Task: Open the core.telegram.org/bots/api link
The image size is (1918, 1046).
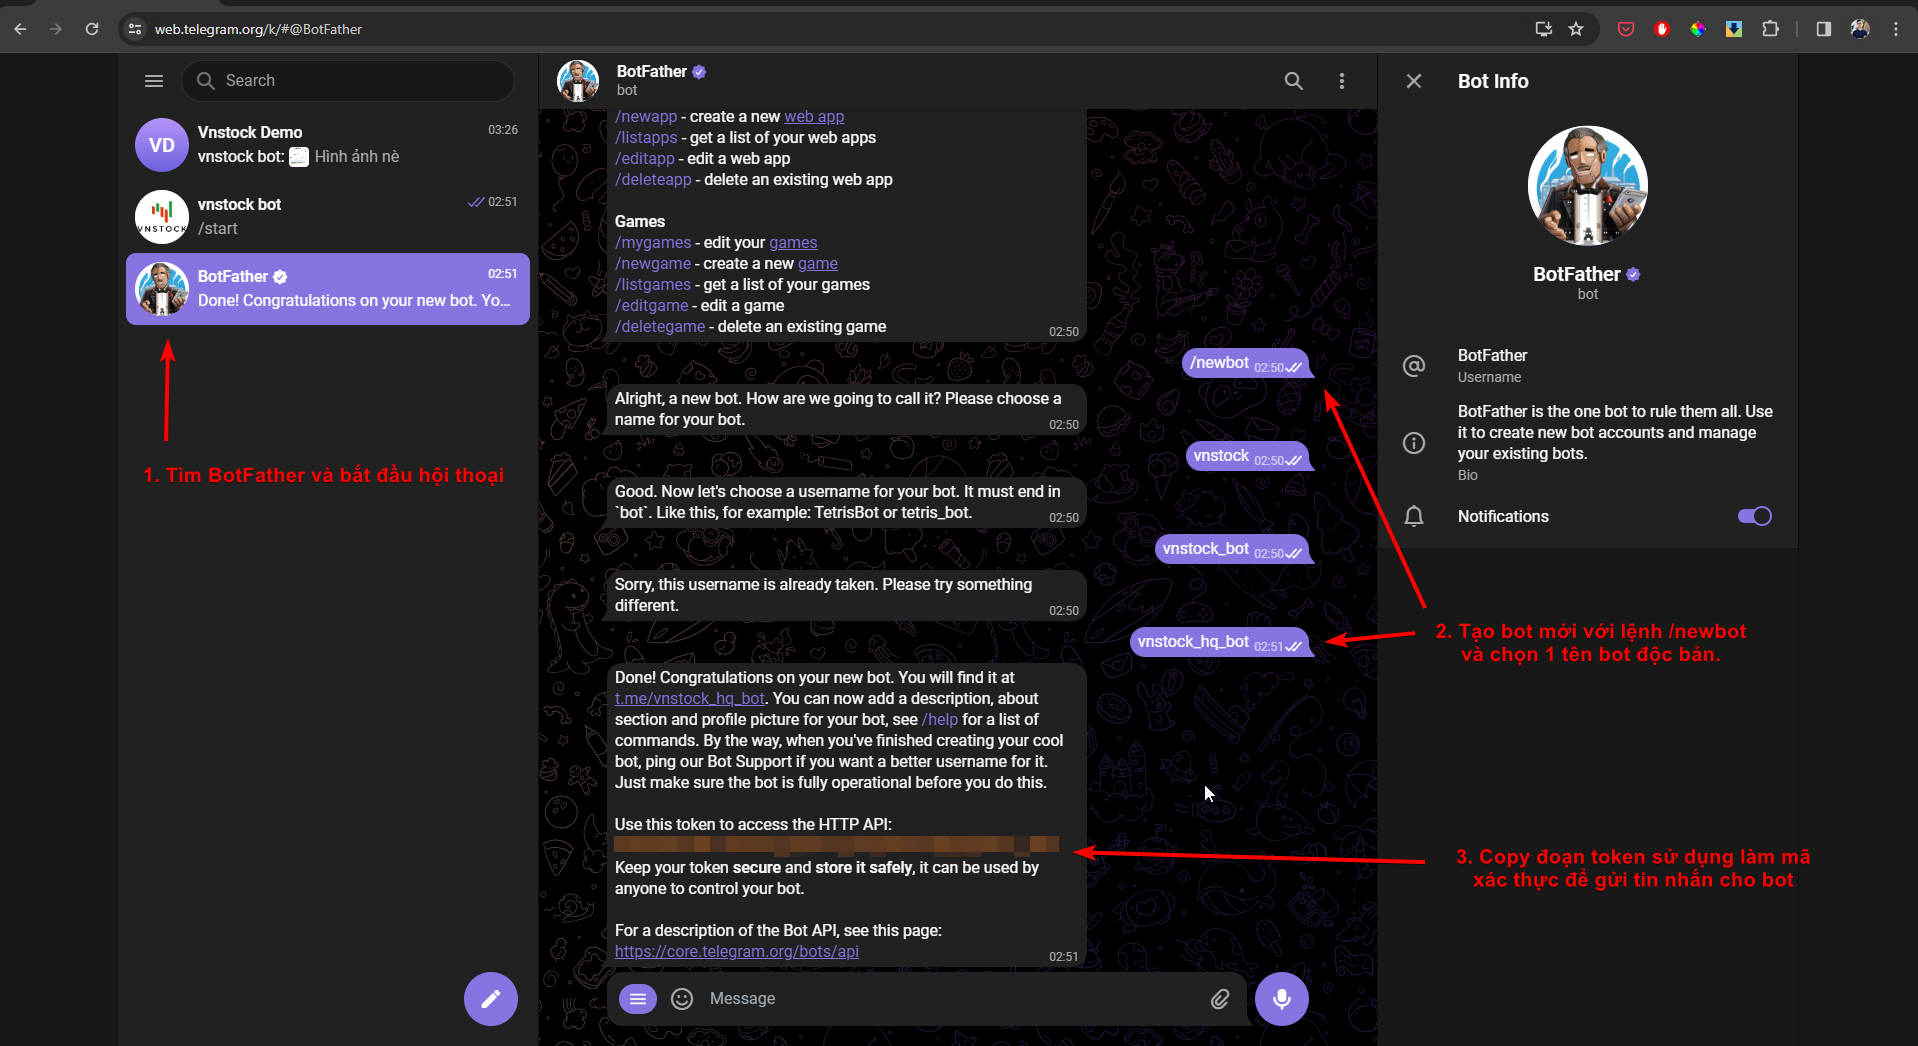Action: 736,951
